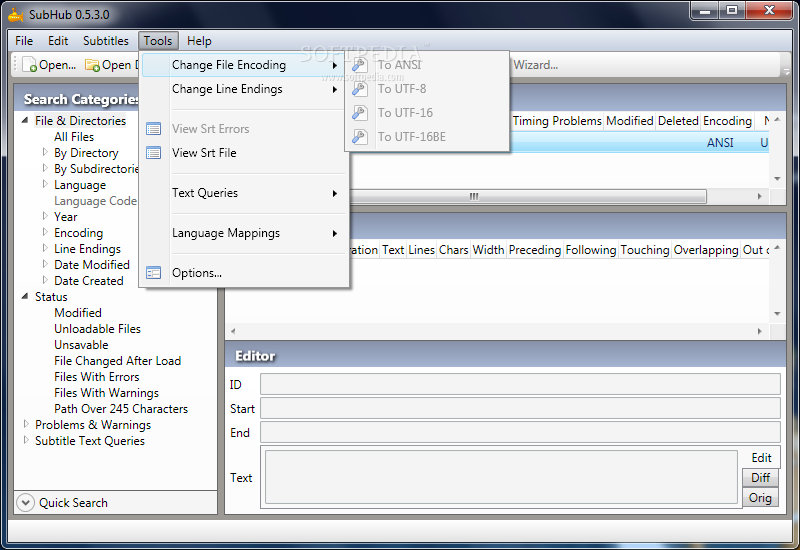The width and height of the screenshot is (800, 550).
Task: Expand the Subtitle Text Queries node
Action: (26, 440)
